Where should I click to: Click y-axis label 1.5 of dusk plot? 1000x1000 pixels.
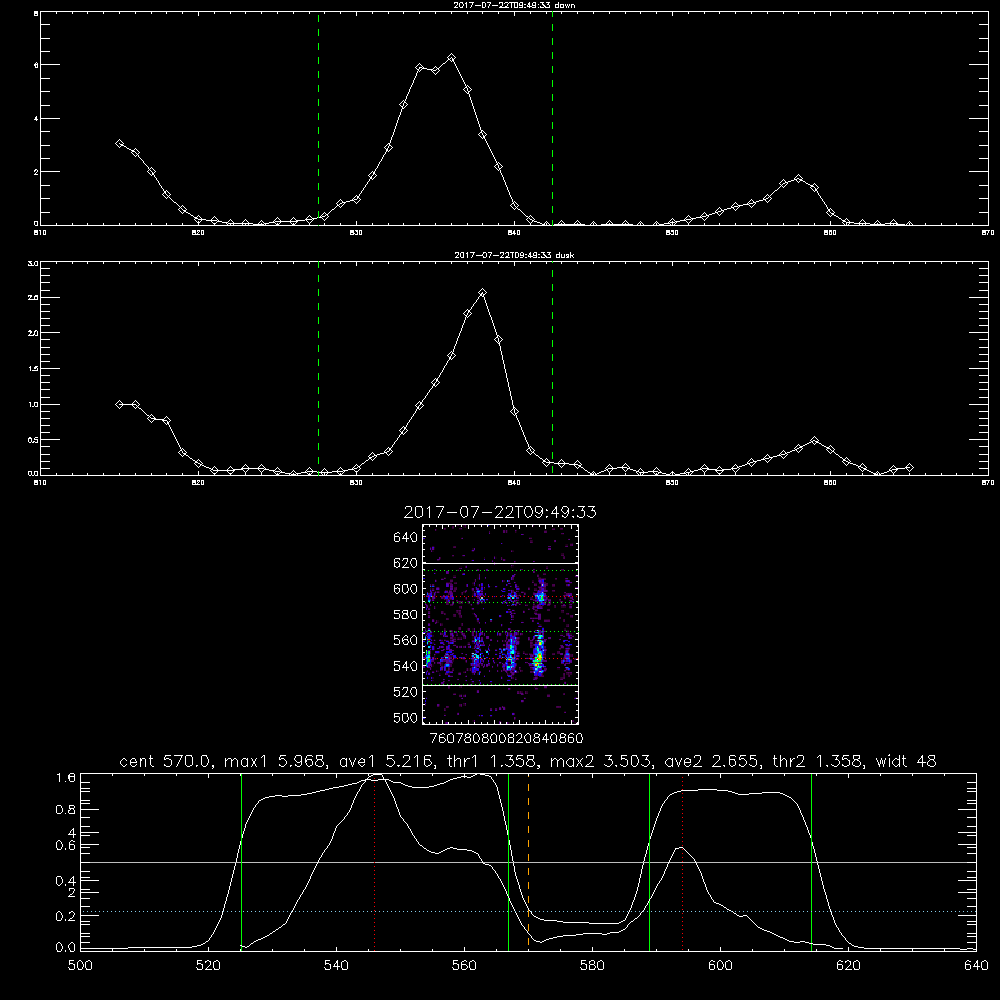tap(33, 369)
